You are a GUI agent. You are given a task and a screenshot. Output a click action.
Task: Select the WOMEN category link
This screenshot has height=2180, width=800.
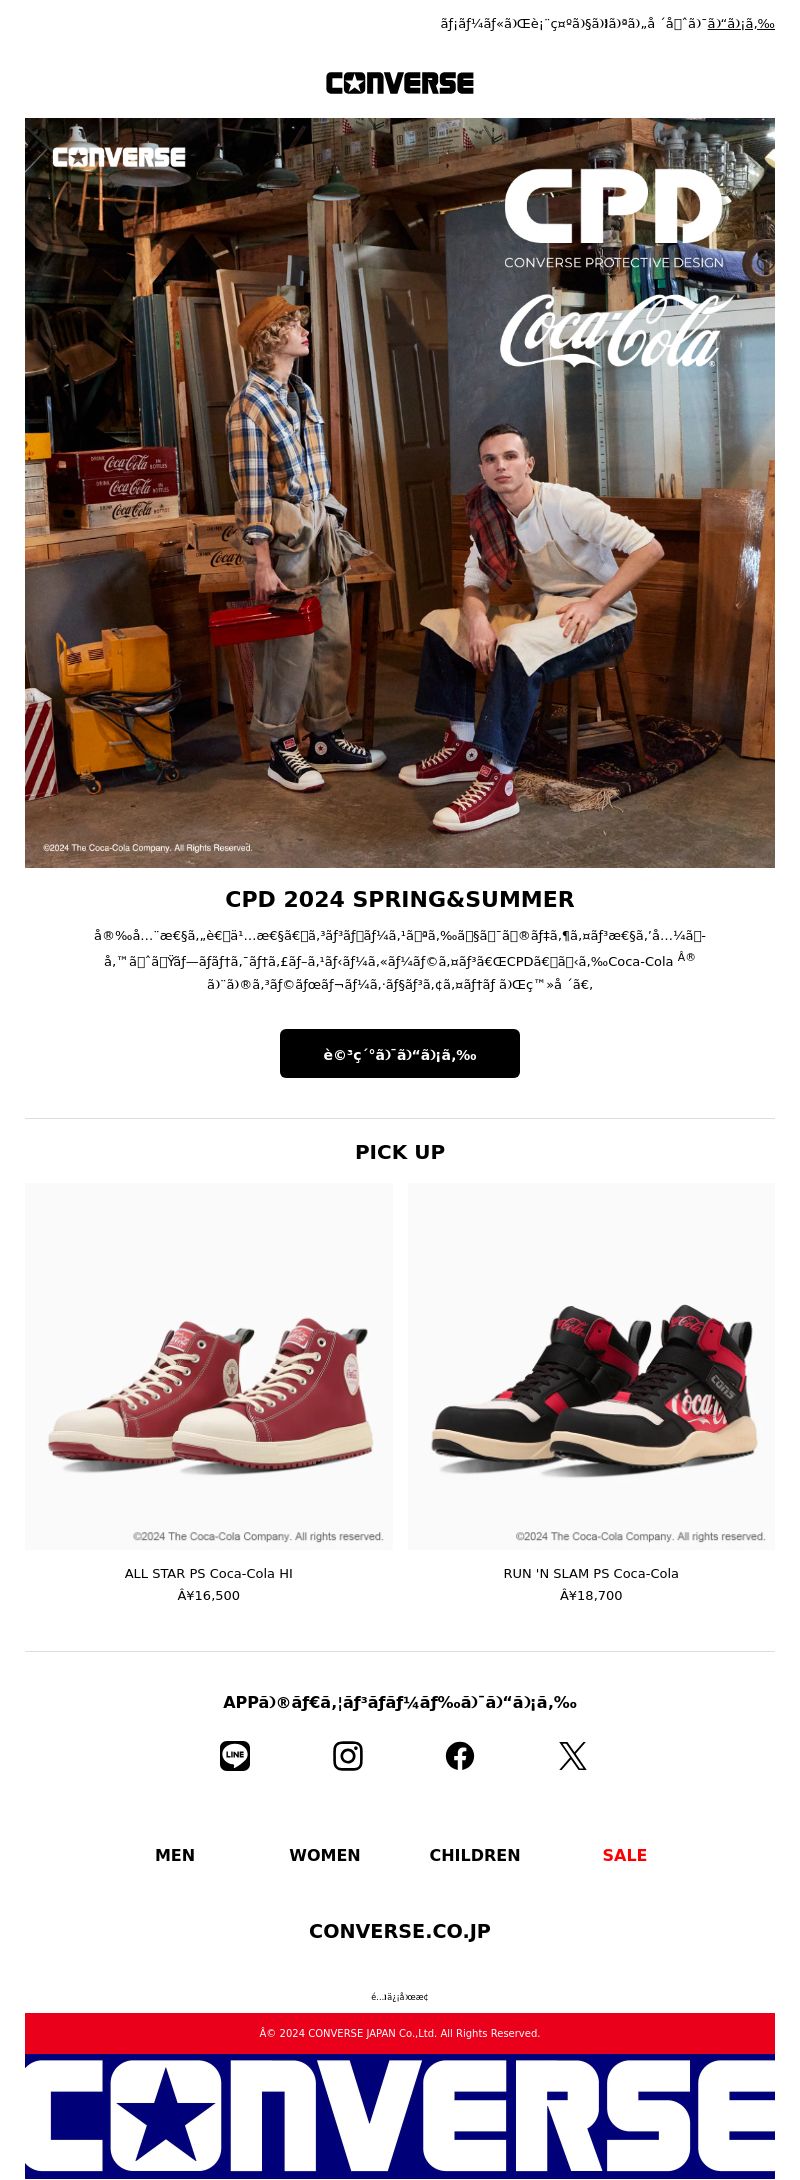325,1855
